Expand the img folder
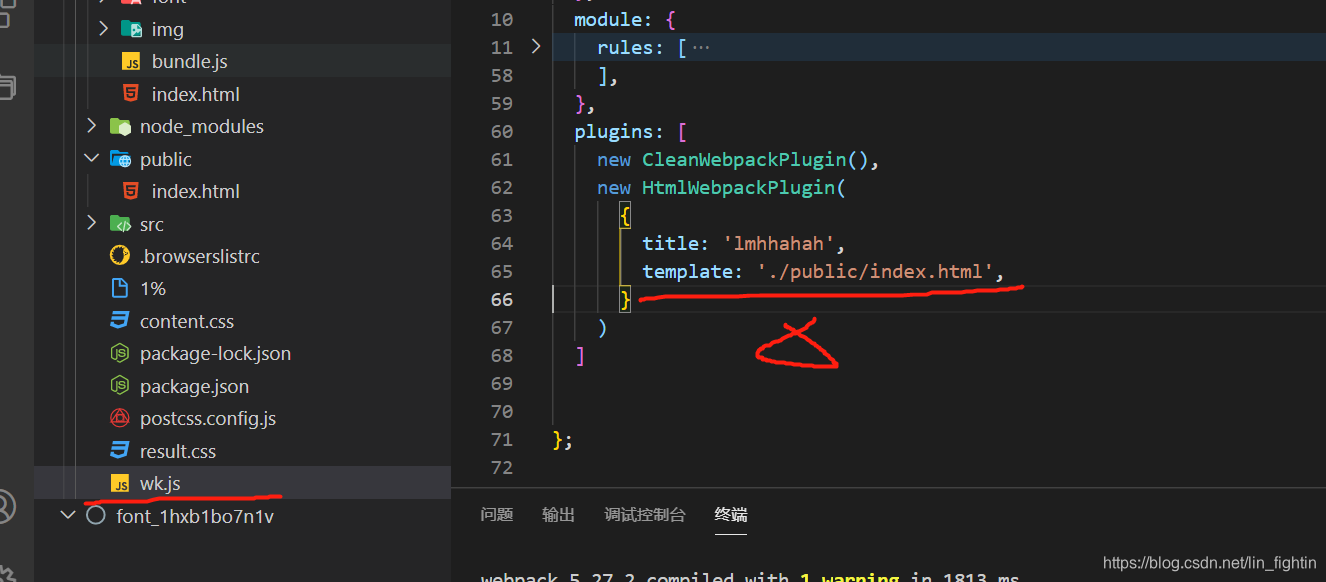 104,29
